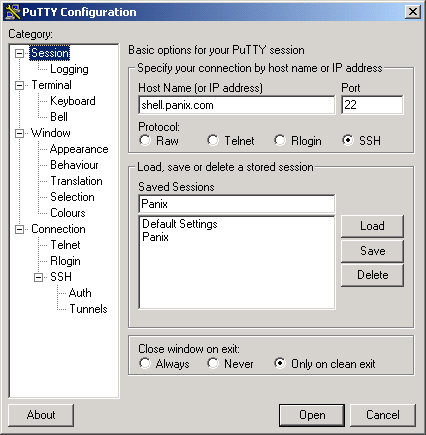Collapse the Connection tree node

tap(20, 229)
